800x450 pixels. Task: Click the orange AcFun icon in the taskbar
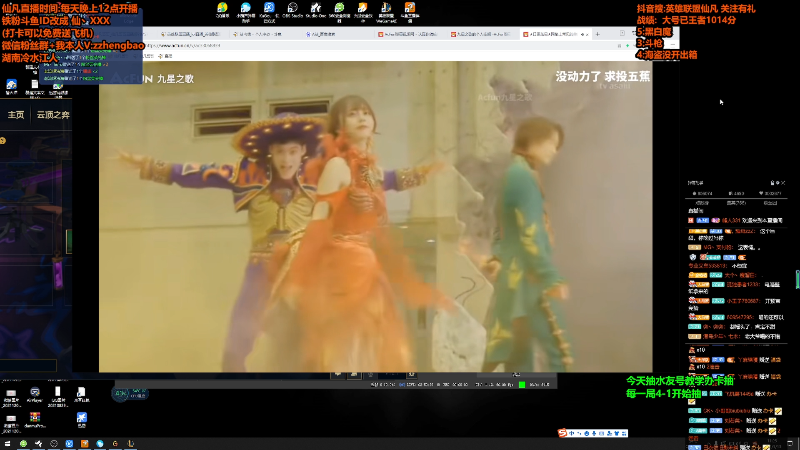click(85, 444)
